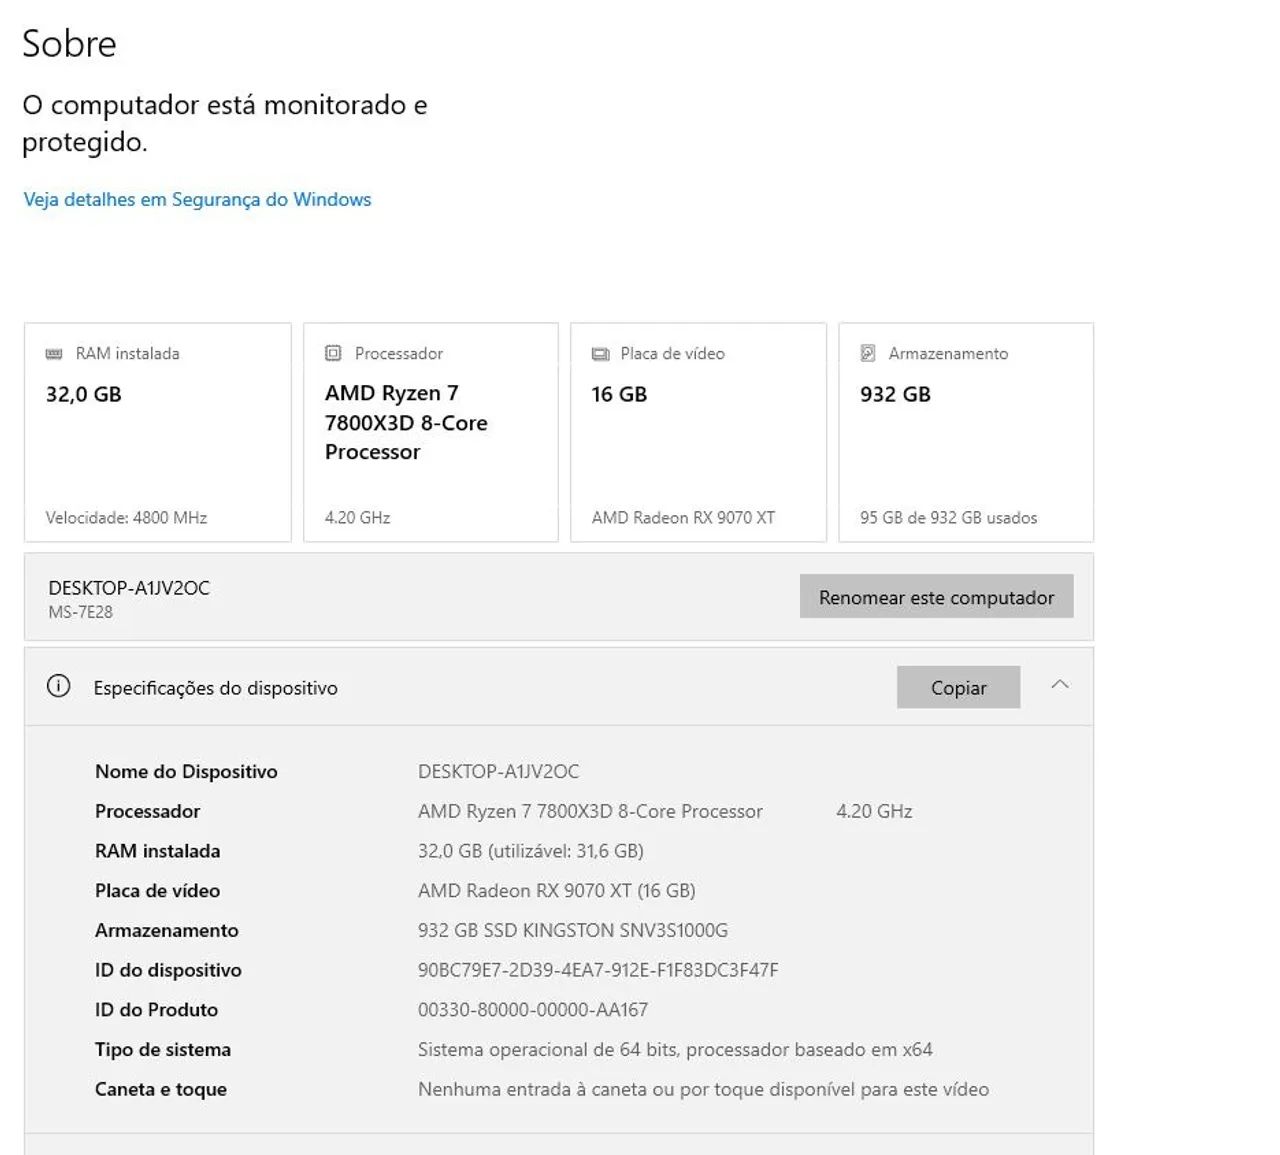
Task: Click the Armazenamento label in the specifications list
Action: click(x=166, y=930)
